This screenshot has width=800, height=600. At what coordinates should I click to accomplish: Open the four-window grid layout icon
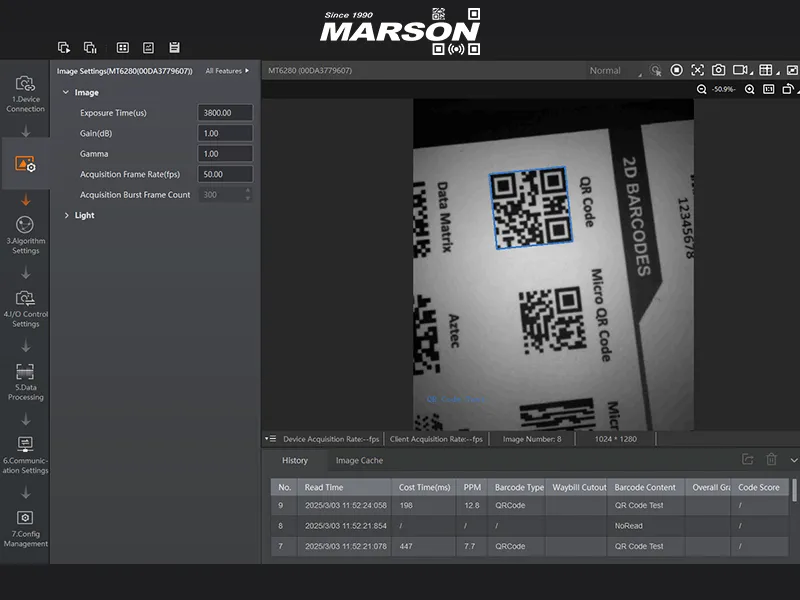(122, 47)
